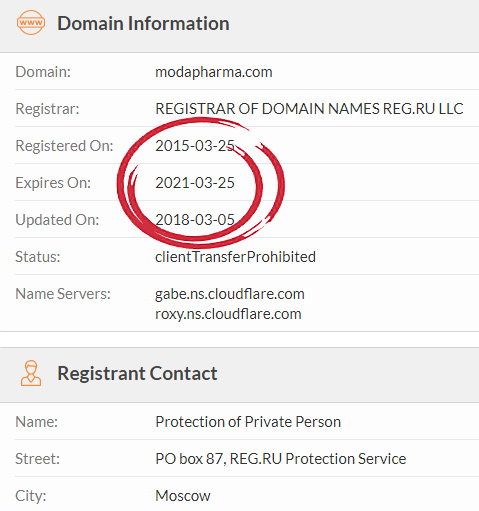Click the Registrant Contact heading
This screenshot has width=479, height=511.
tap(137, 373)
